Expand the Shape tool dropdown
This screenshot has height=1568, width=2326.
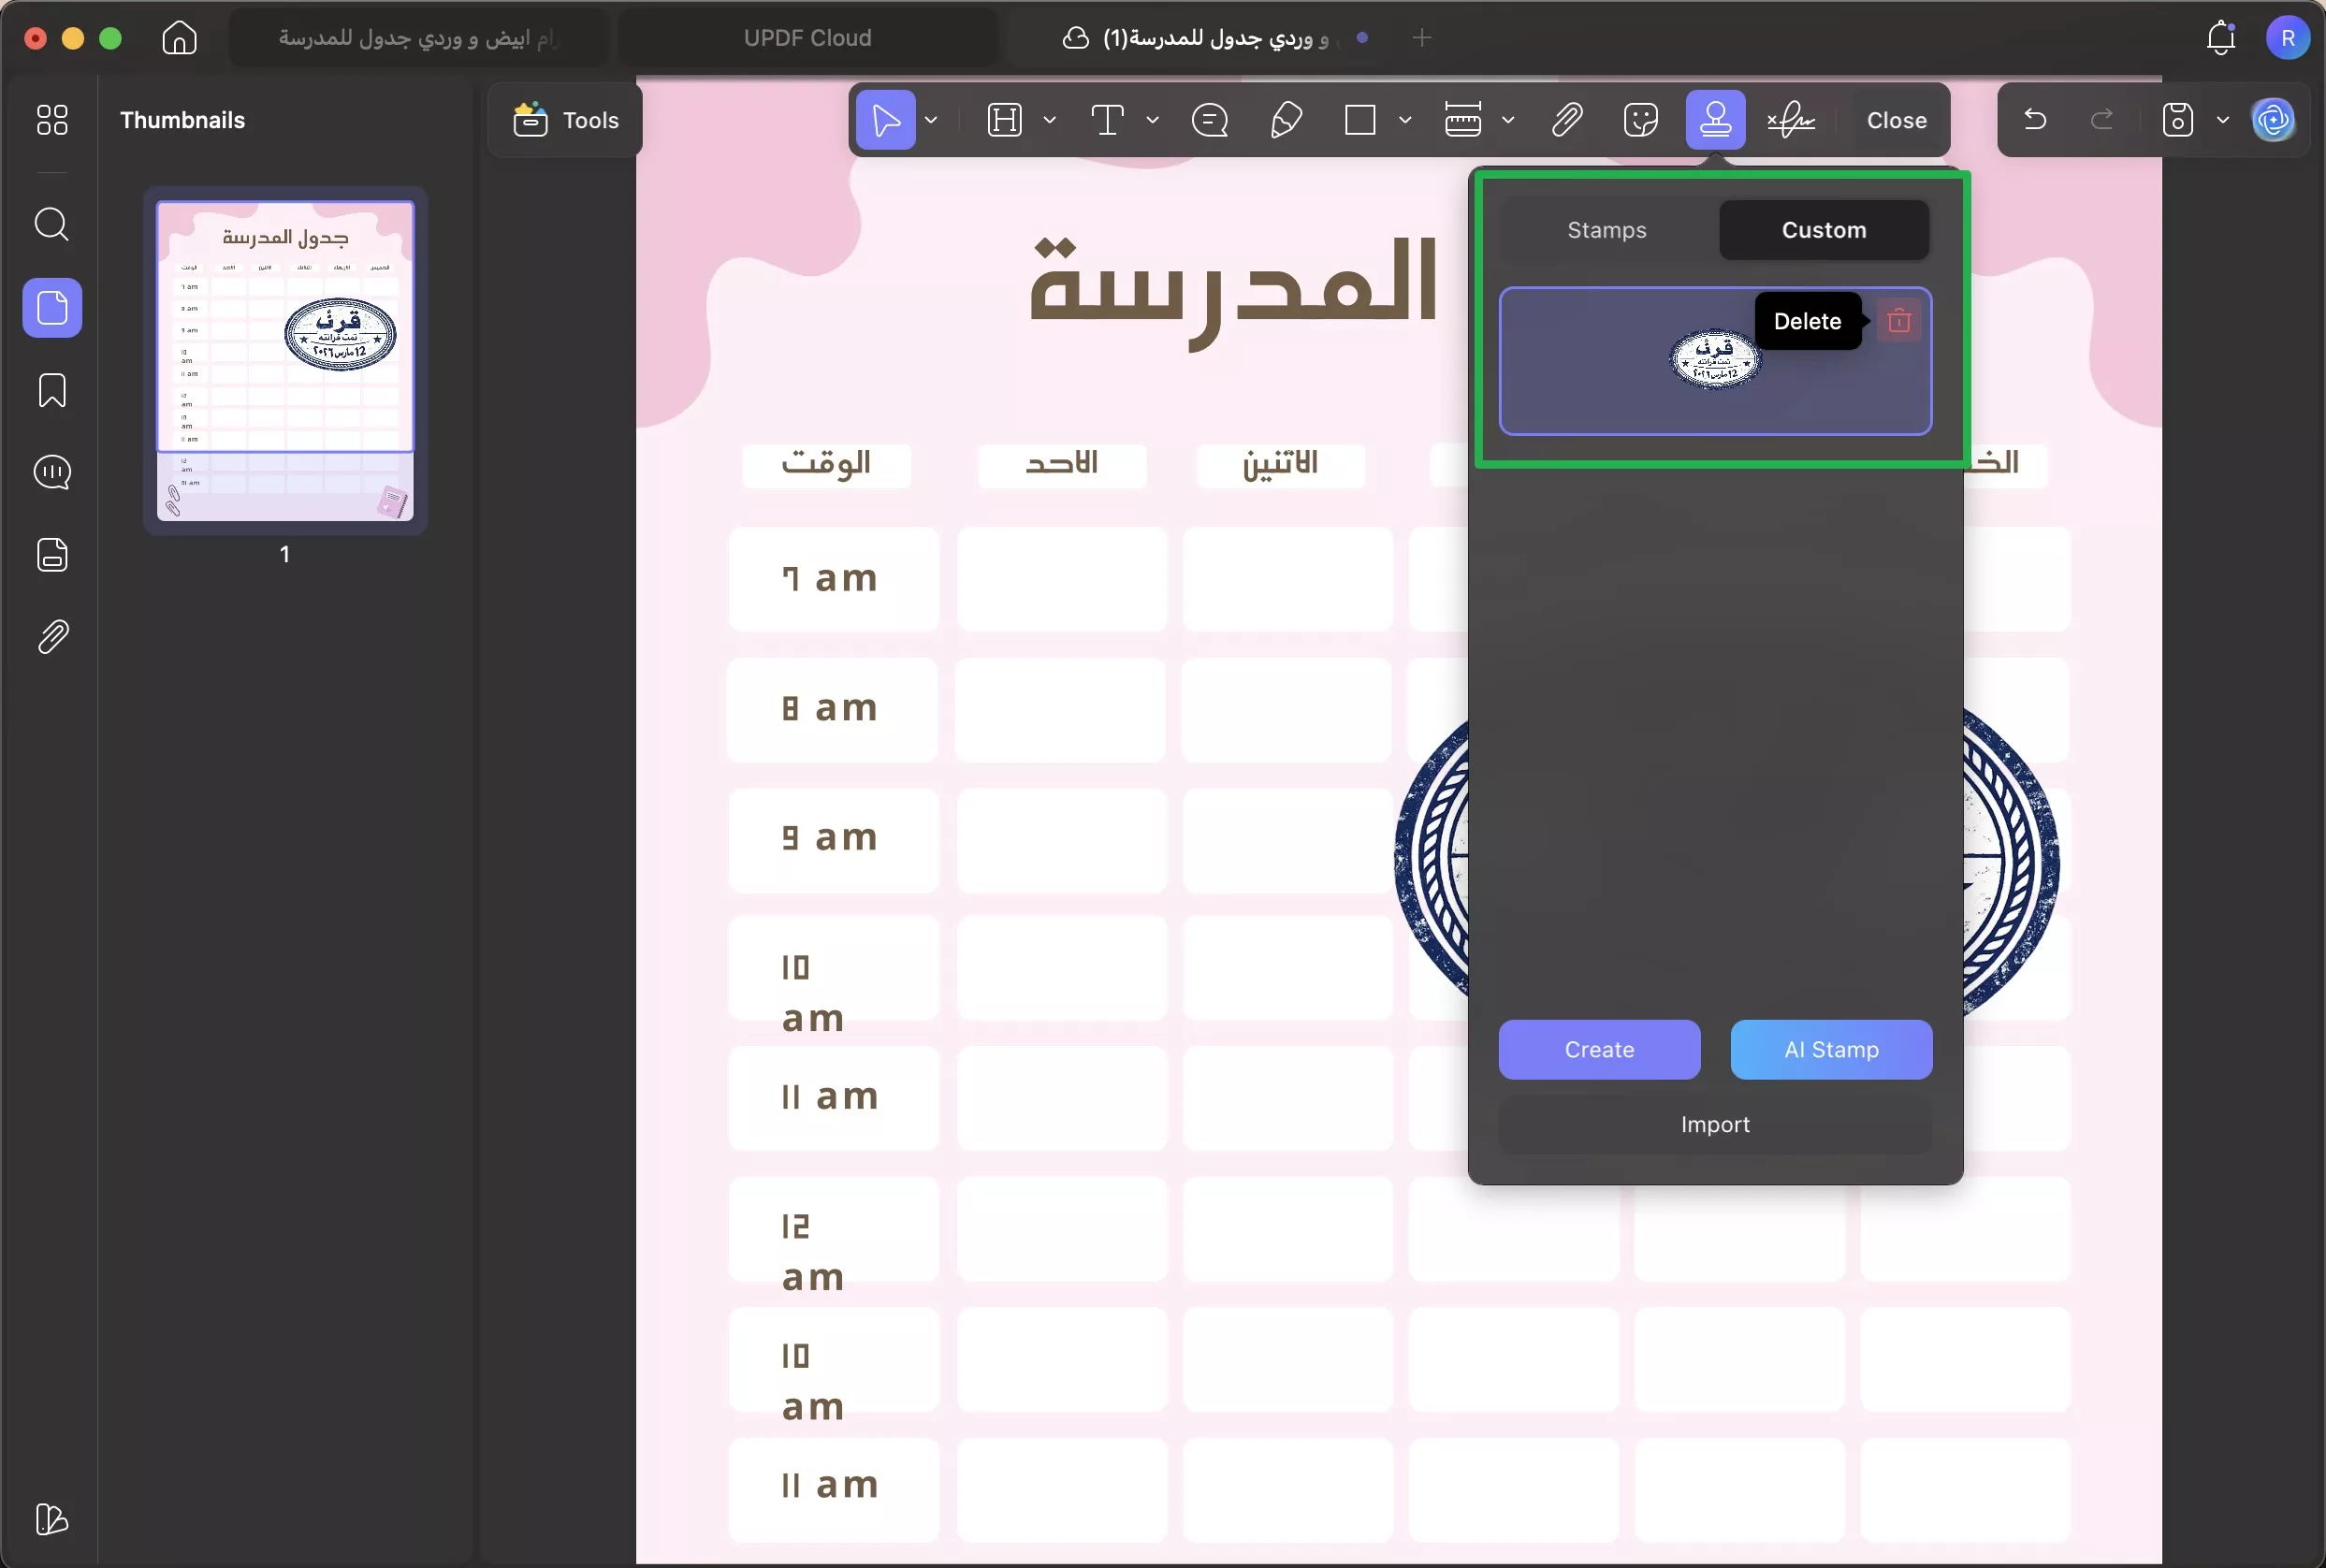click(x=1406, y=120)
